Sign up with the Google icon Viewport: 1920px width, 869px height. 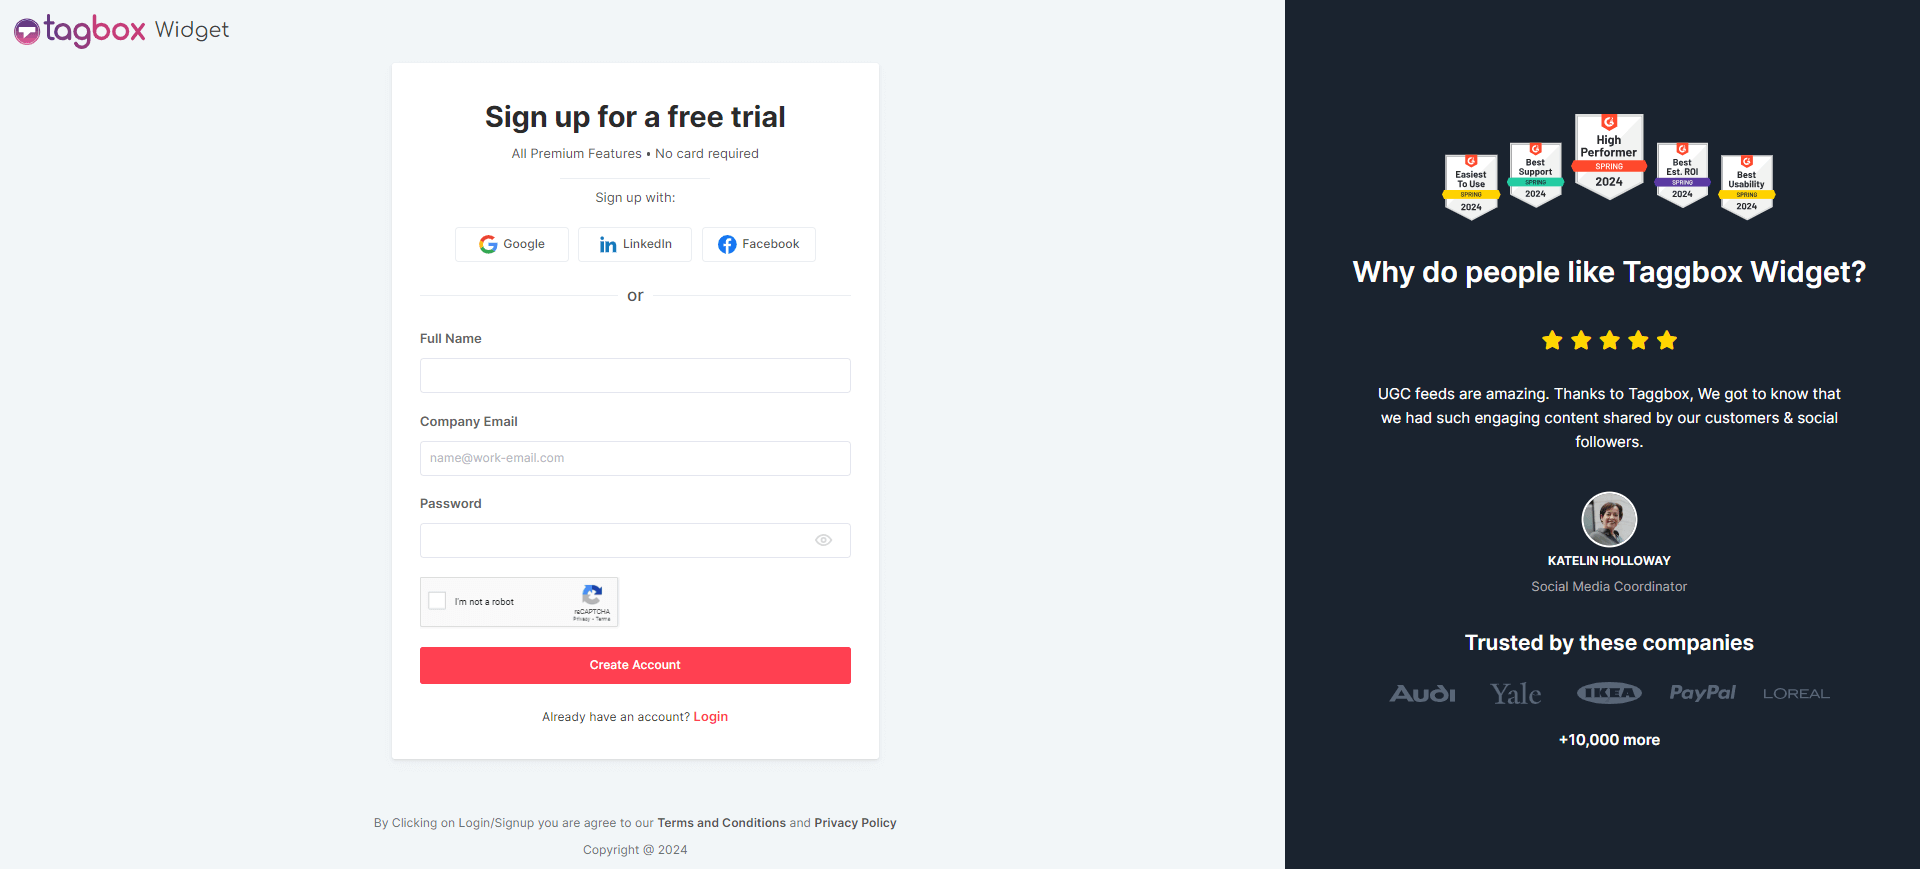point(489,244)
